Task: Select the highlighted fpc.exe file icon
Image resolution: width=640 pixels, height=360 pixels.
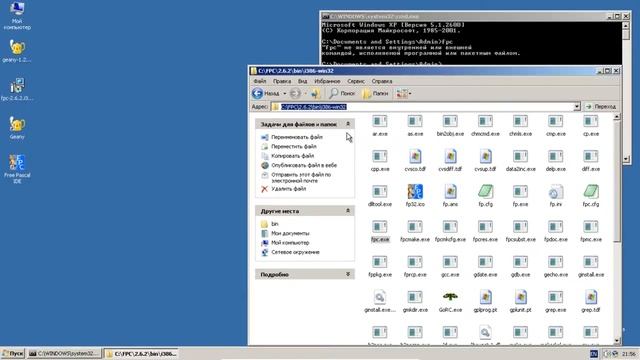Action: [380, 227]
